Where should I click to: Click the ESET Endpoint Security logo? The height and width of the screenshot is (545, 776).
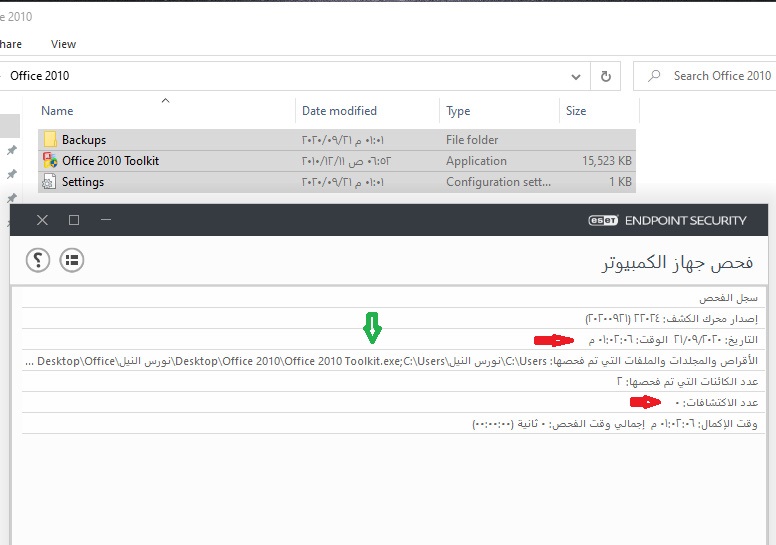coord(681,220)
